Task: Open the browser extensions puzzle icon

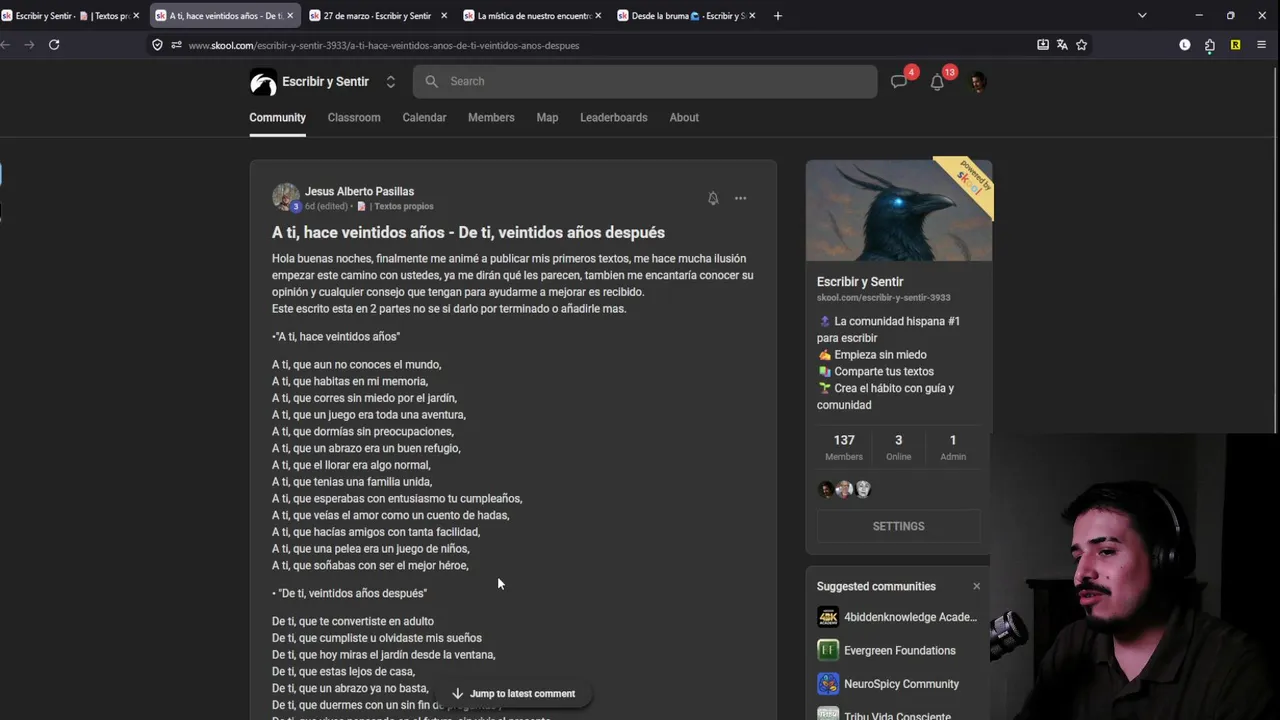Action: [x=1210, y=45]
